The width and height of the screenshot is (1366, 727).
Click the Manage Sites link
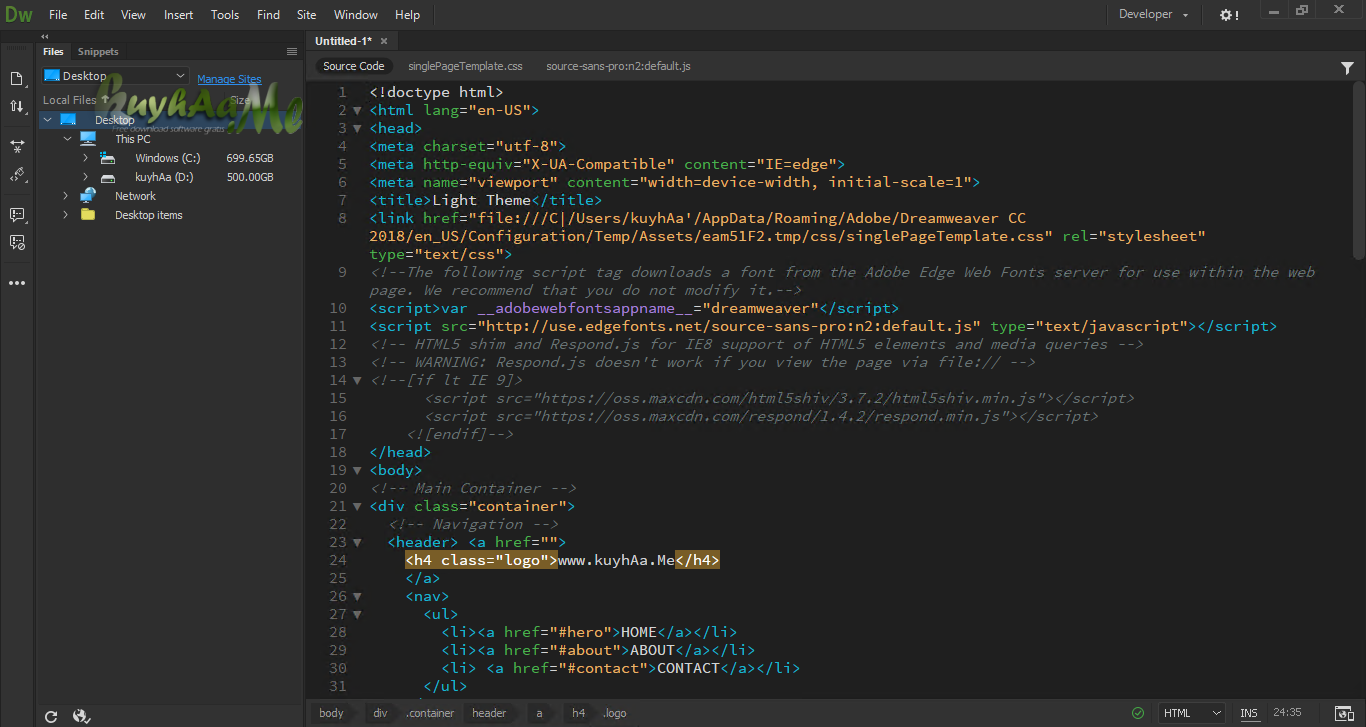pyautogui.click(x=229, y=79)
